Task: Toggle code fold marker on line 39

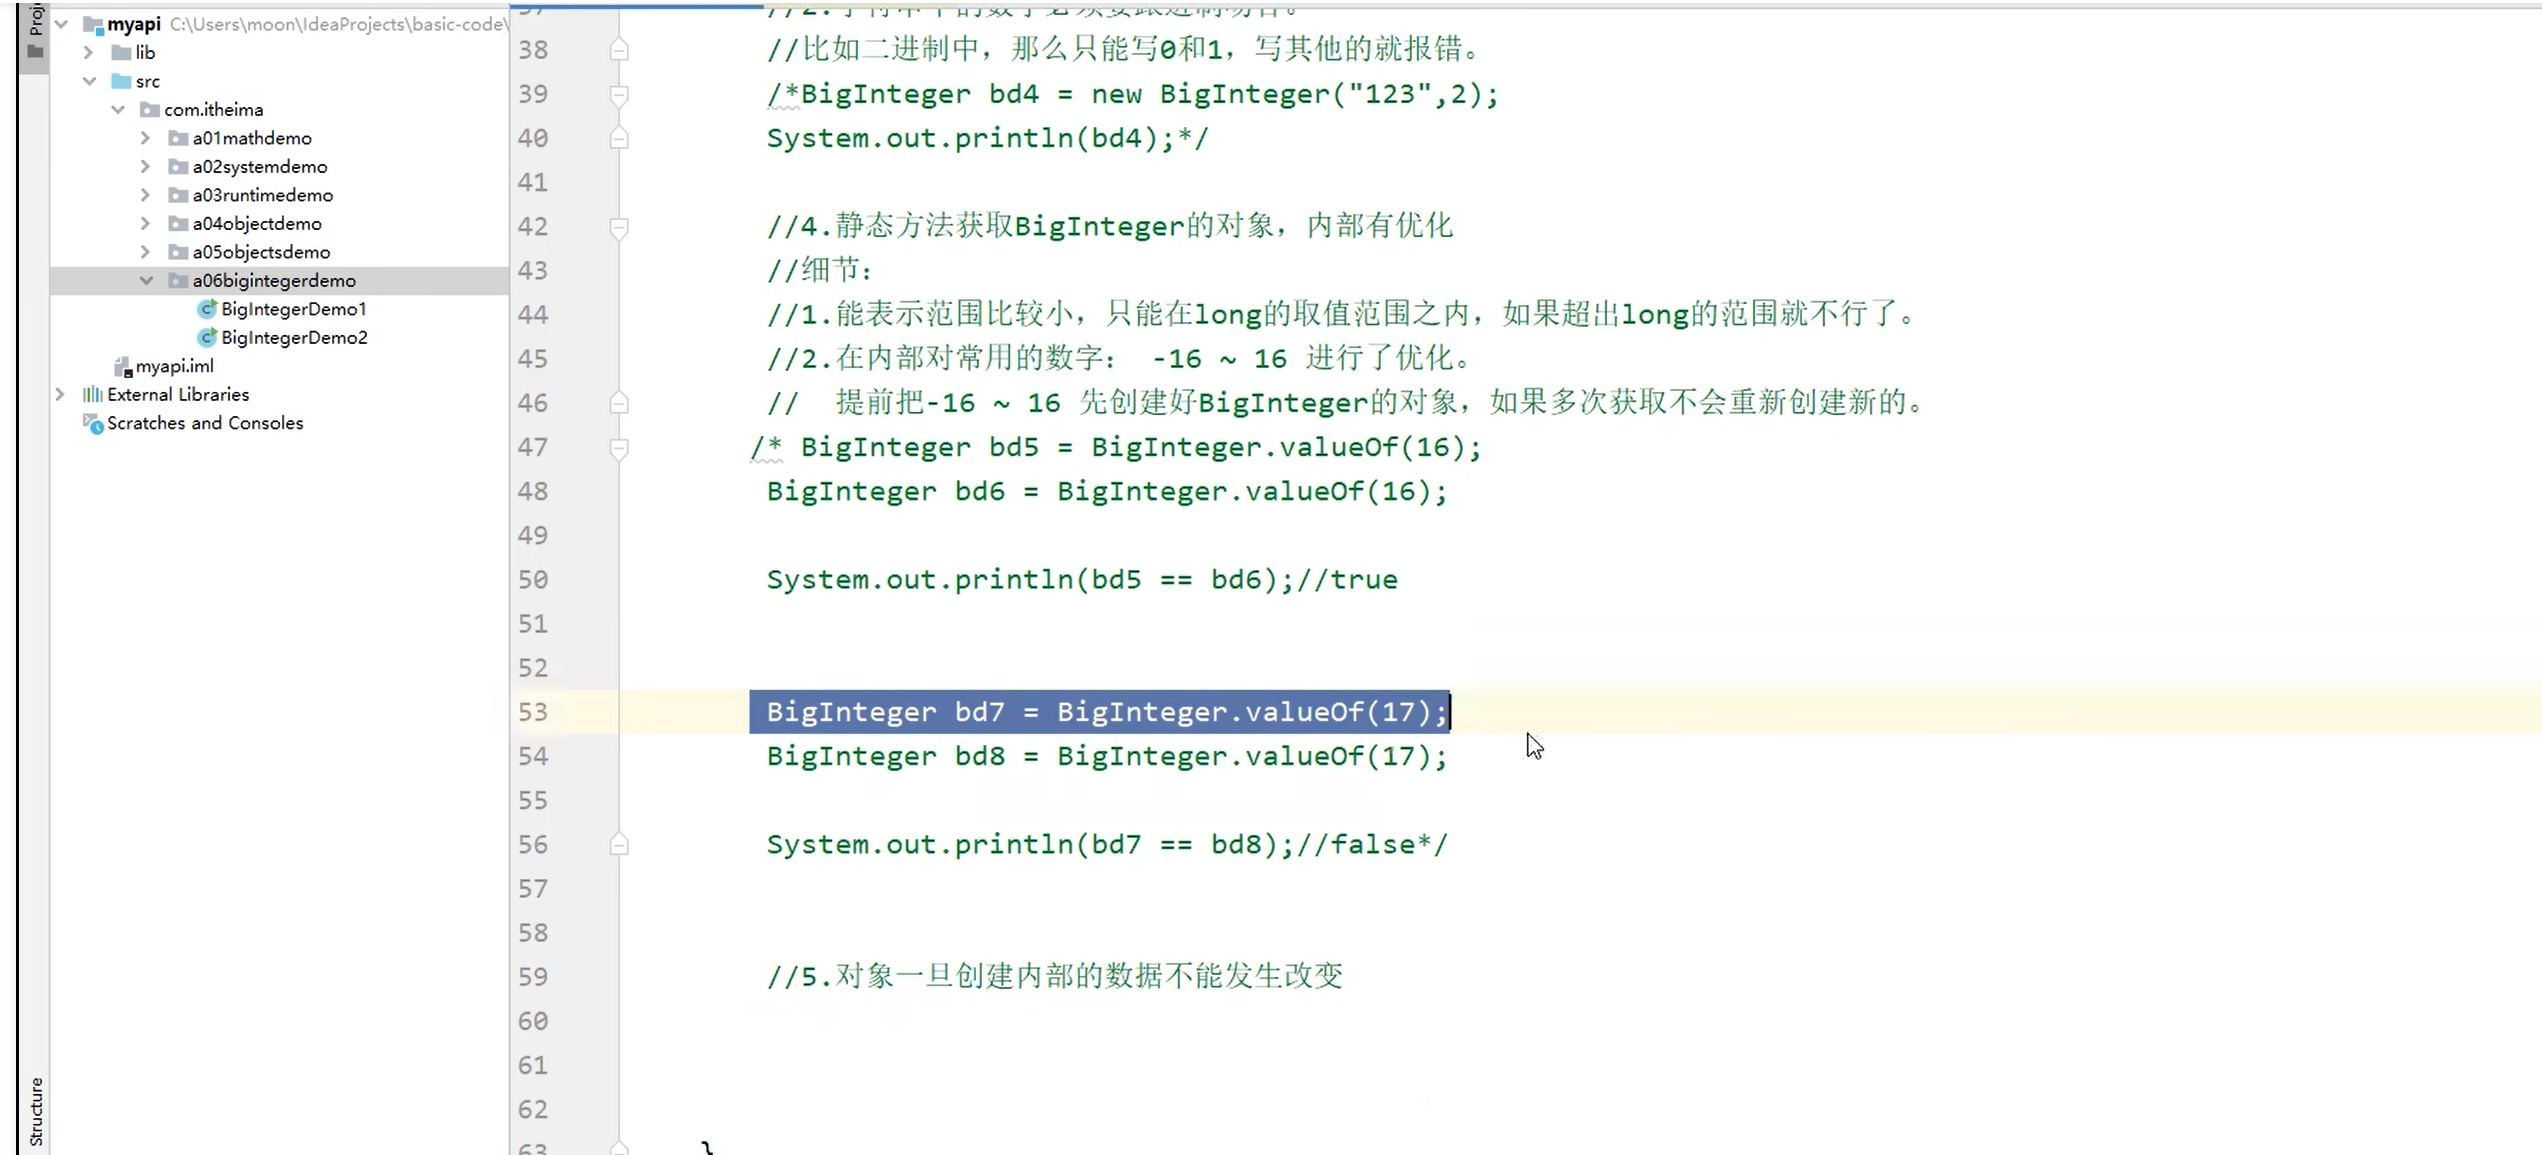Action: tap(619, 95)
